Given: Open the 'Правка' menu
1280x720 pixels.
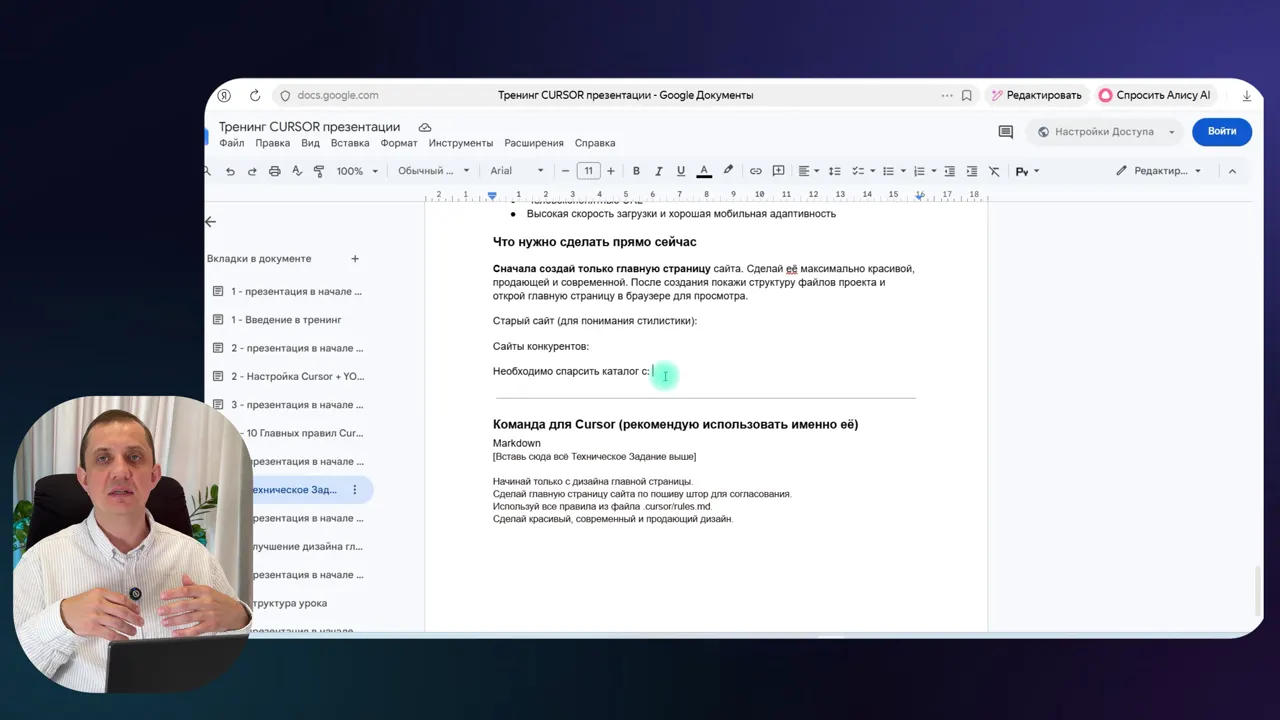Looking at the screenshot, I should [272, 143].
